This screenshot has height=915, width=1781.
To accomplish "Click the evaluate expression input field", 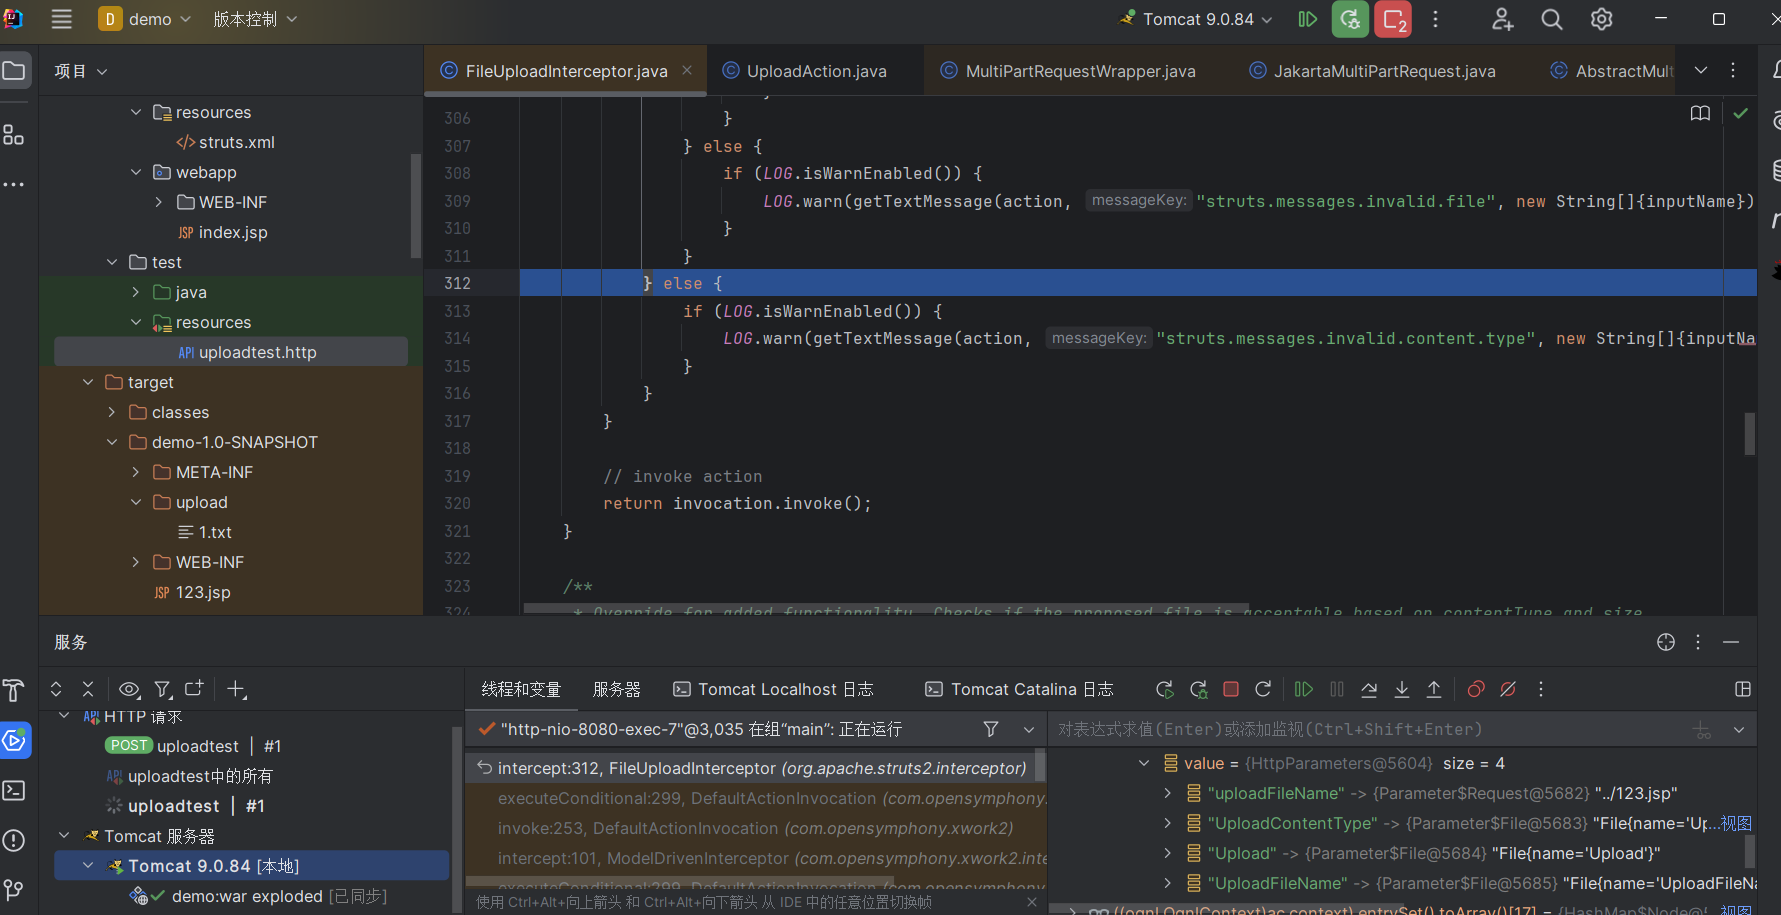I will [1370, 729].
